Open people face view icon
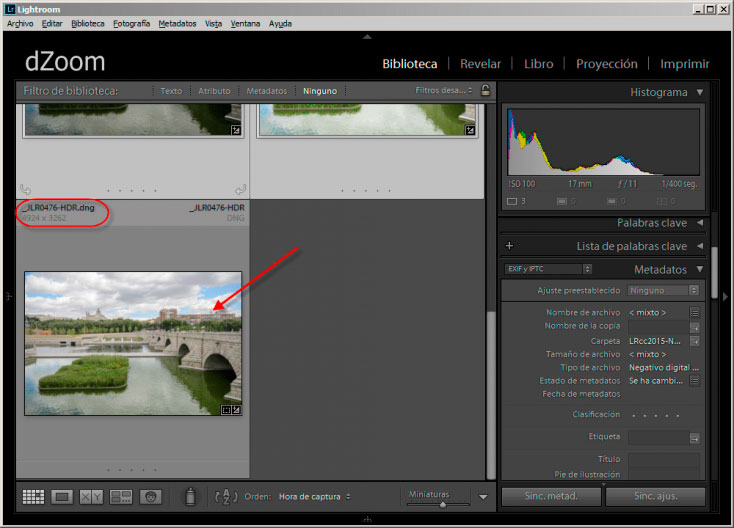Viewport: 734px width, 528px height. (150, 497)
